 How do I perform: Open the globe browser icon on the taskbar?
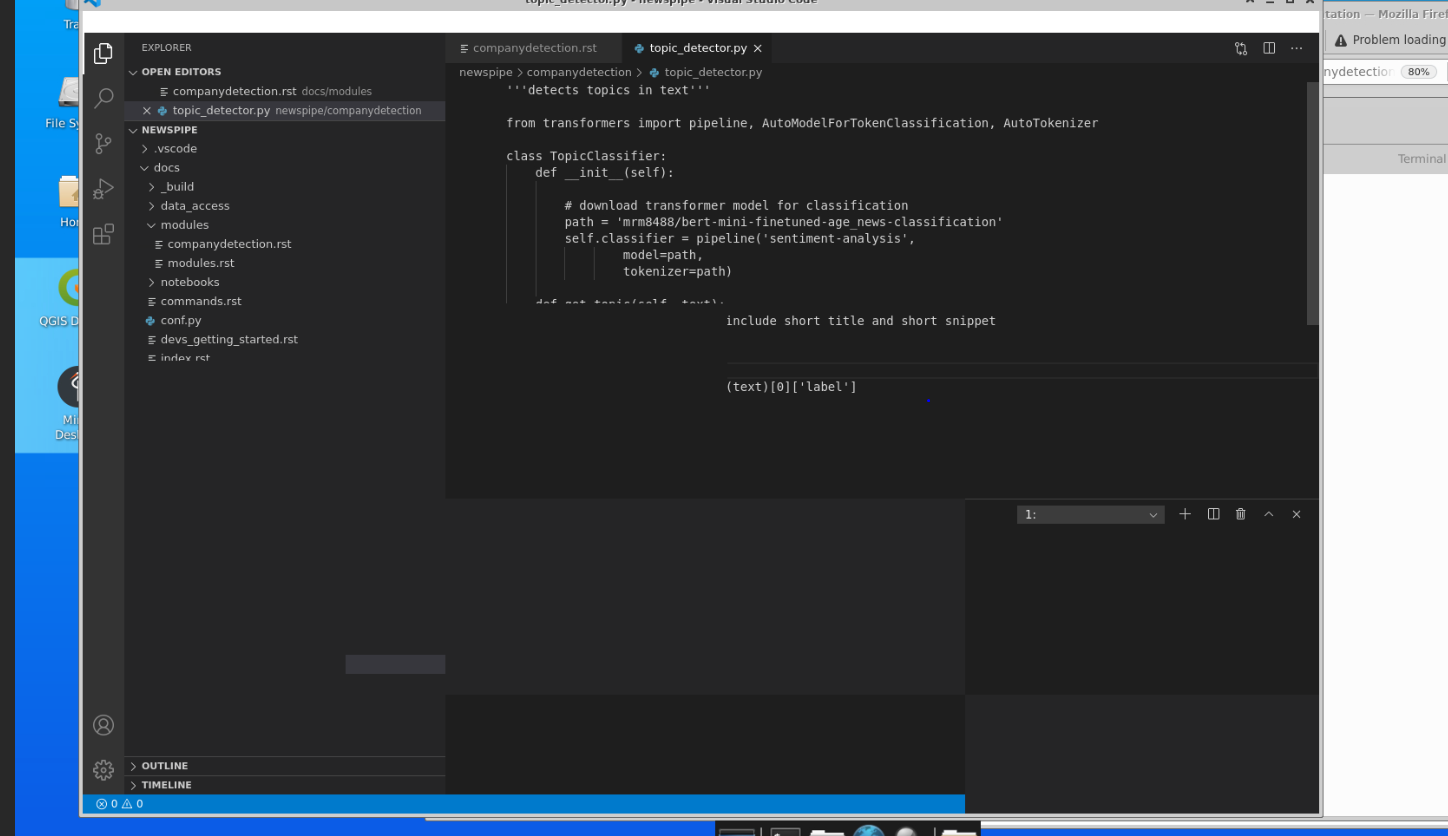868,830
